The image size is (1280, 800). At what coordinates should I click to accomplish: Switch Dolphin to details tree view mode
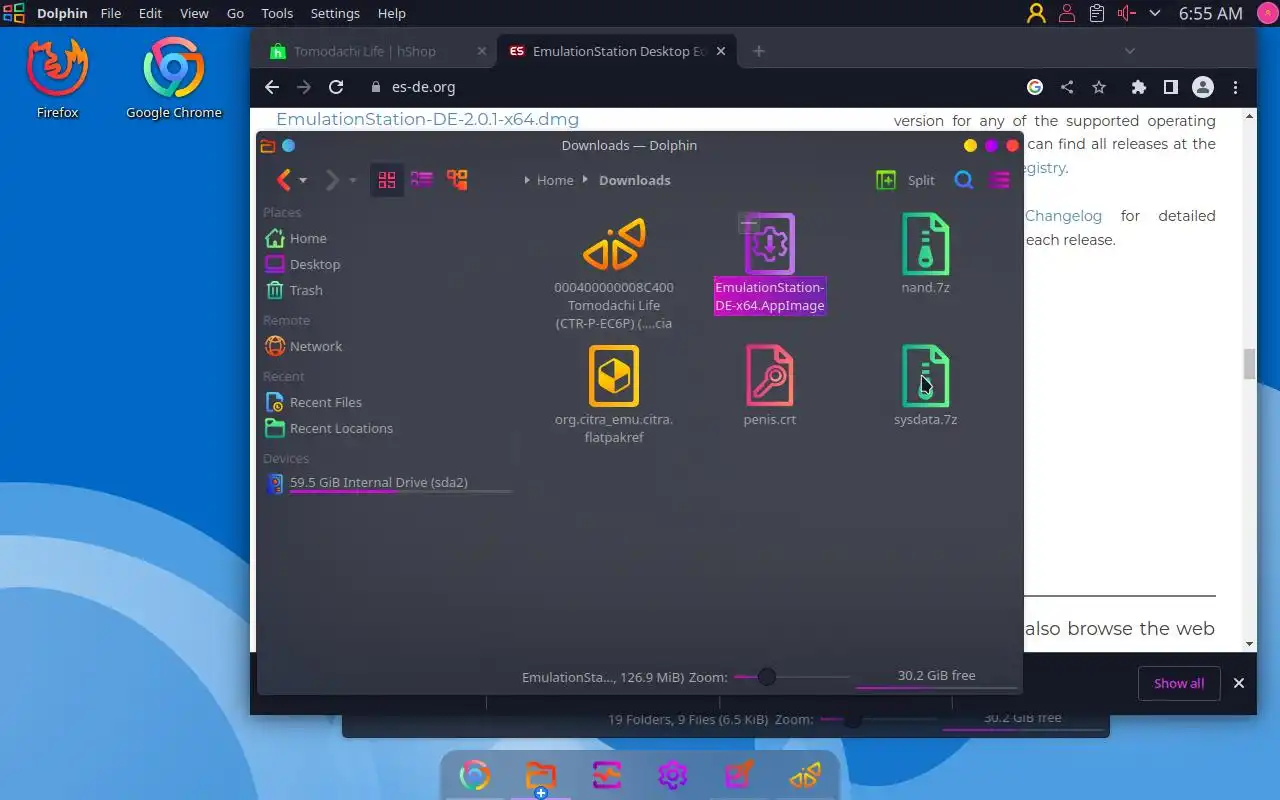coord(457,180)
